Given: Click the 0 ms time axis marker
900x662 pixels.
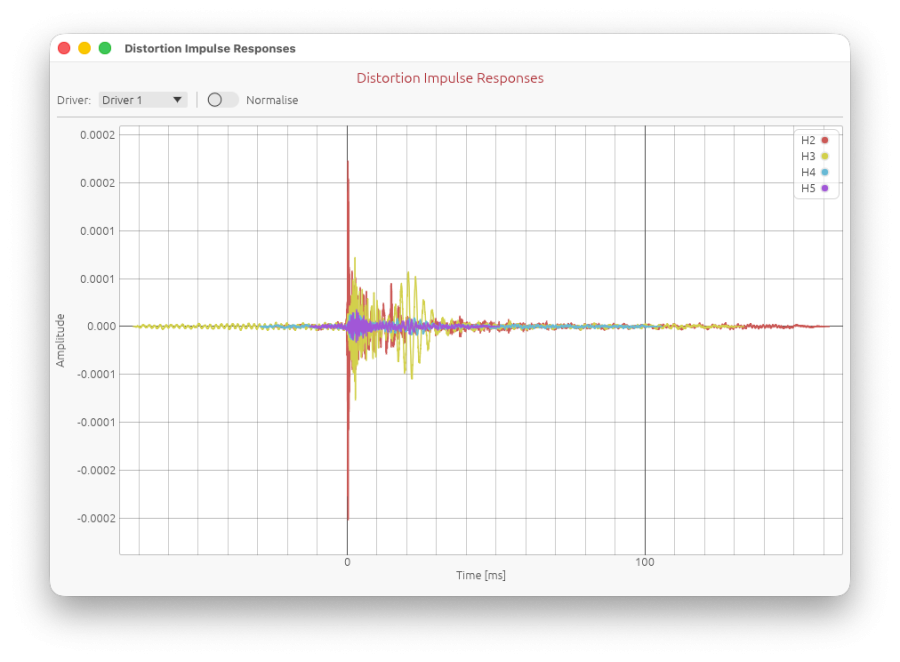Looking at the screenshot, I should [347, 562].
